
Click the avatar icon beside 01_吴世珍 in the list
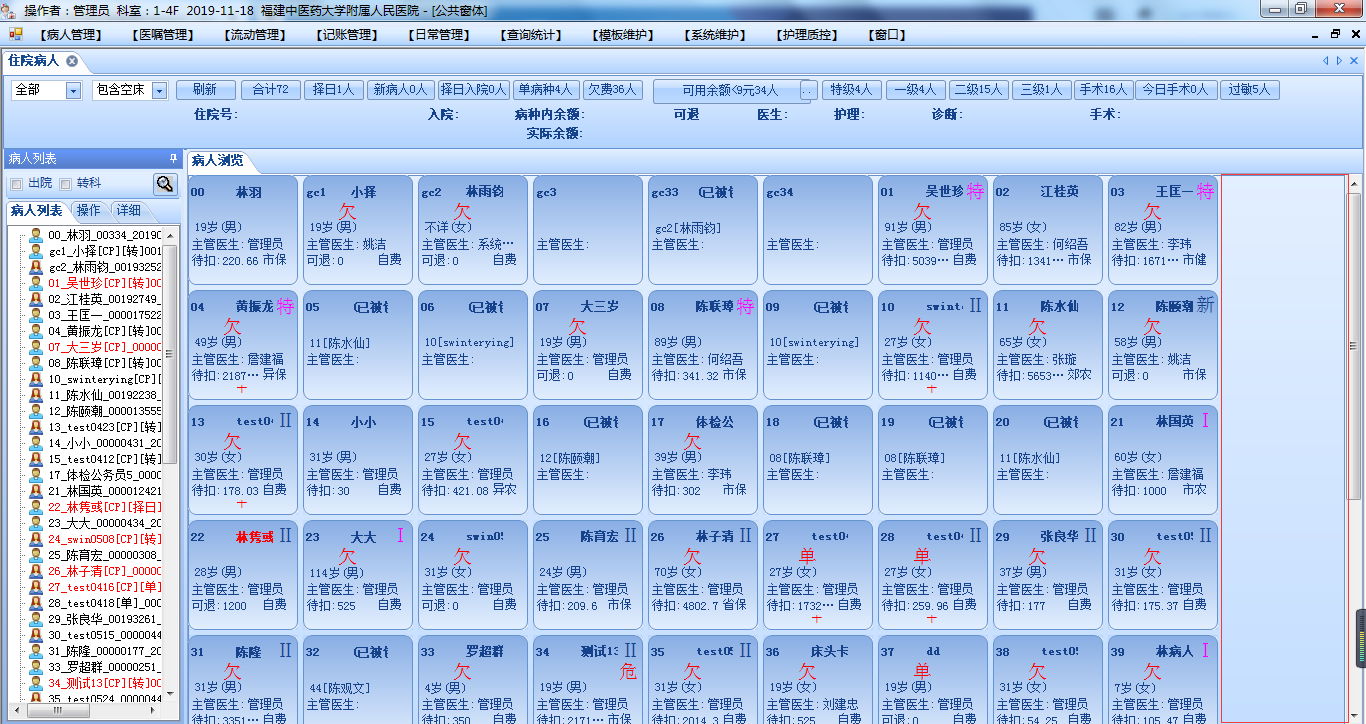click(x=36, y=283)
